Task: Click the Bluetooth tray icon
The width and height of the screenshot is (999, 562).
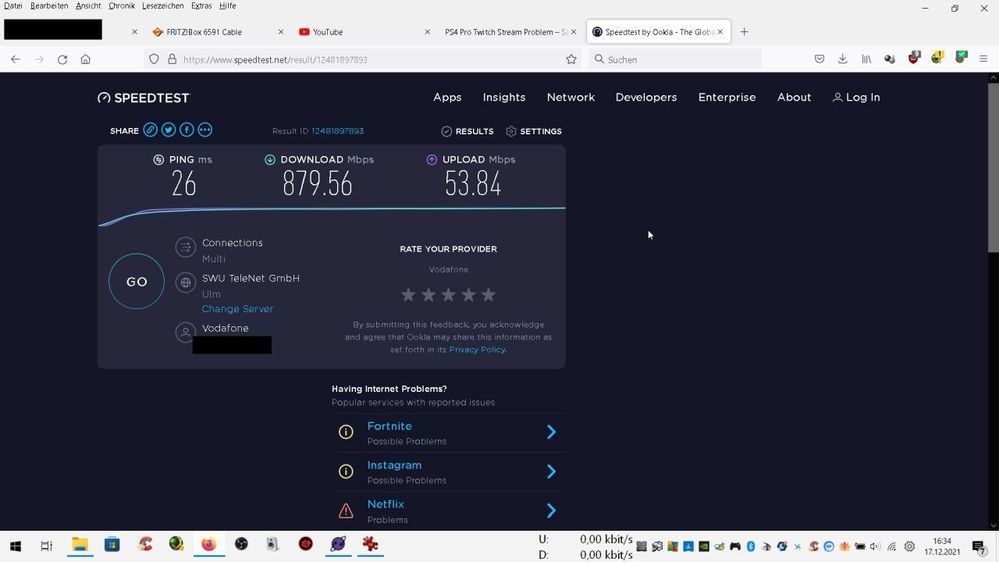Action: [x=751, y=547]
